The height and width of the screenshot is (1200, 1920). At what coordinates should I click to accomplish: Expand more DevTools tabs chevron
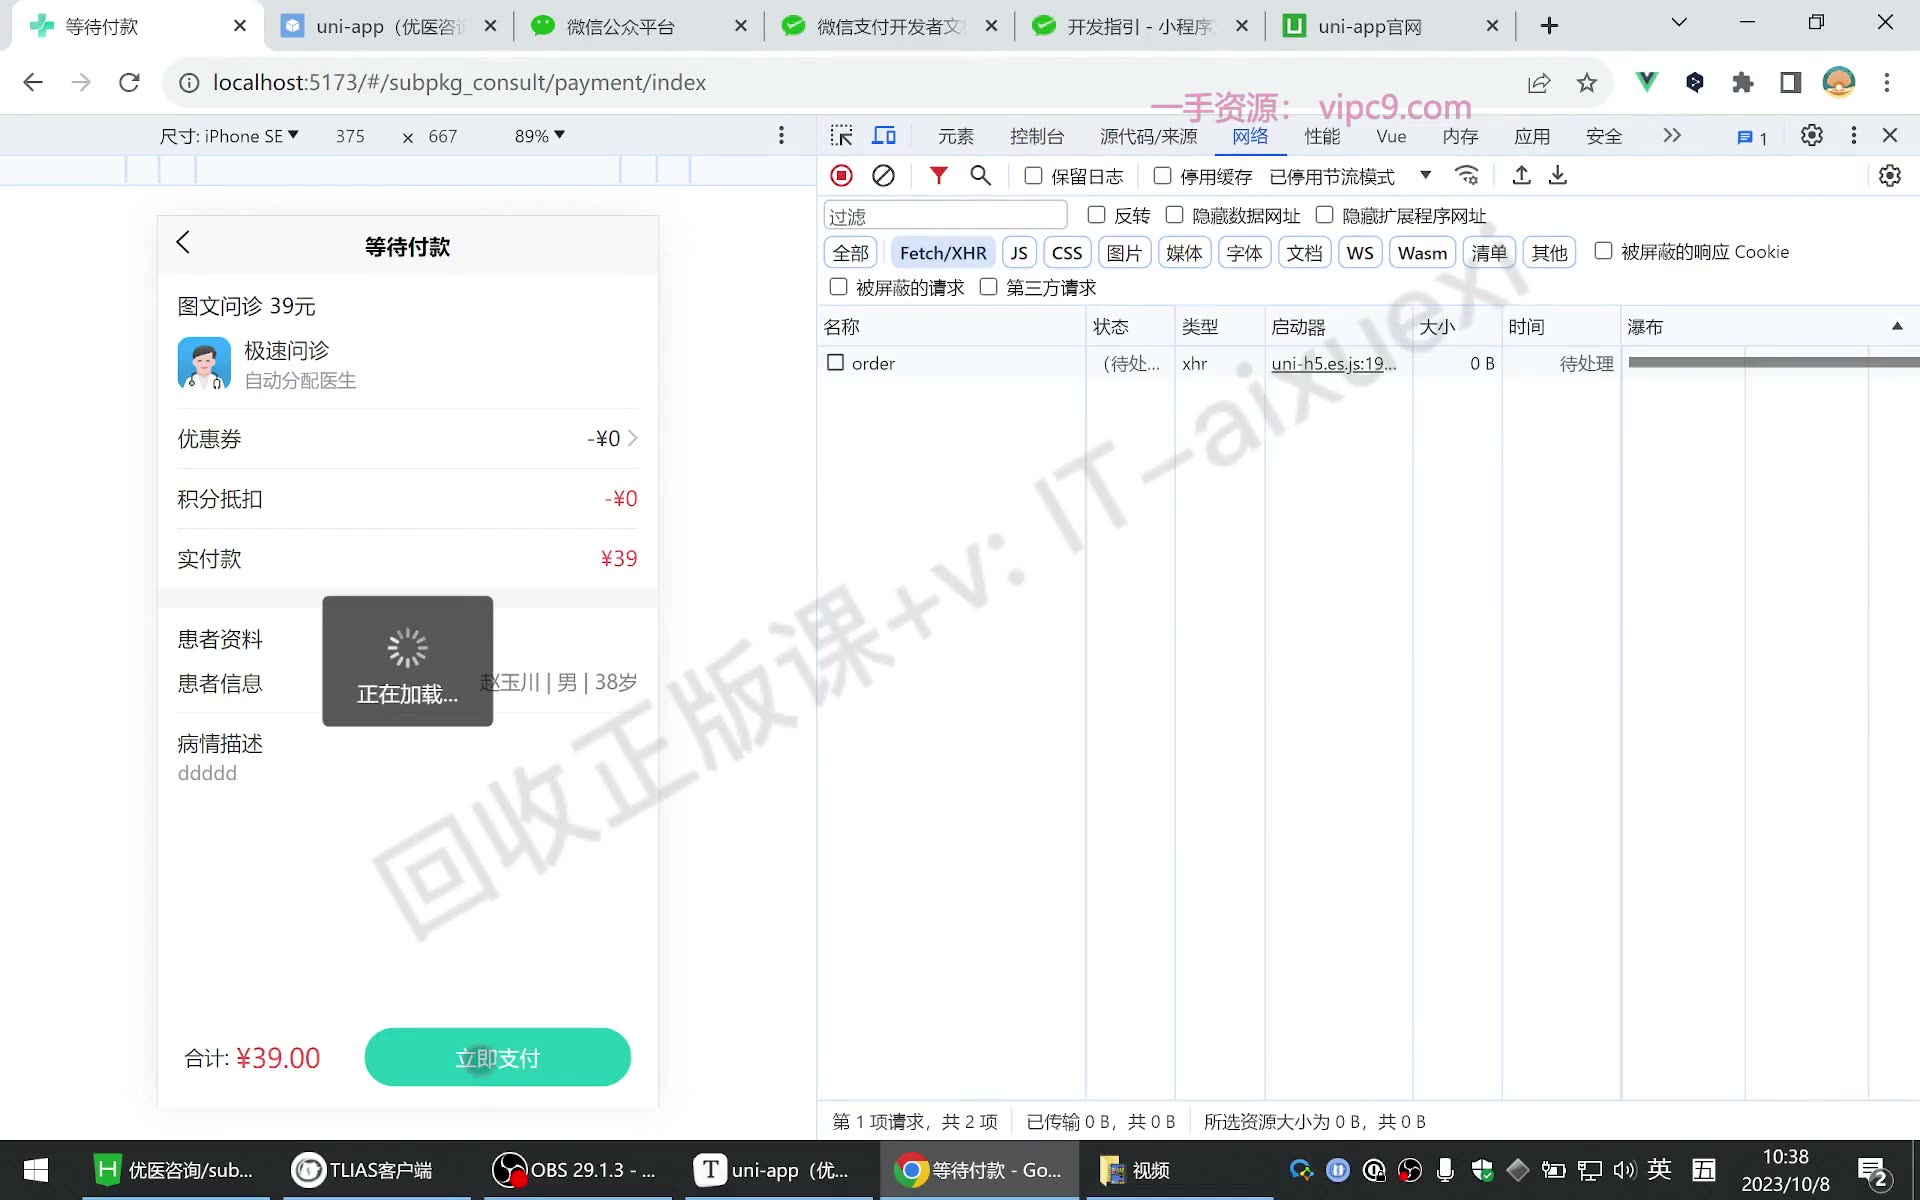coord(1672,135)
